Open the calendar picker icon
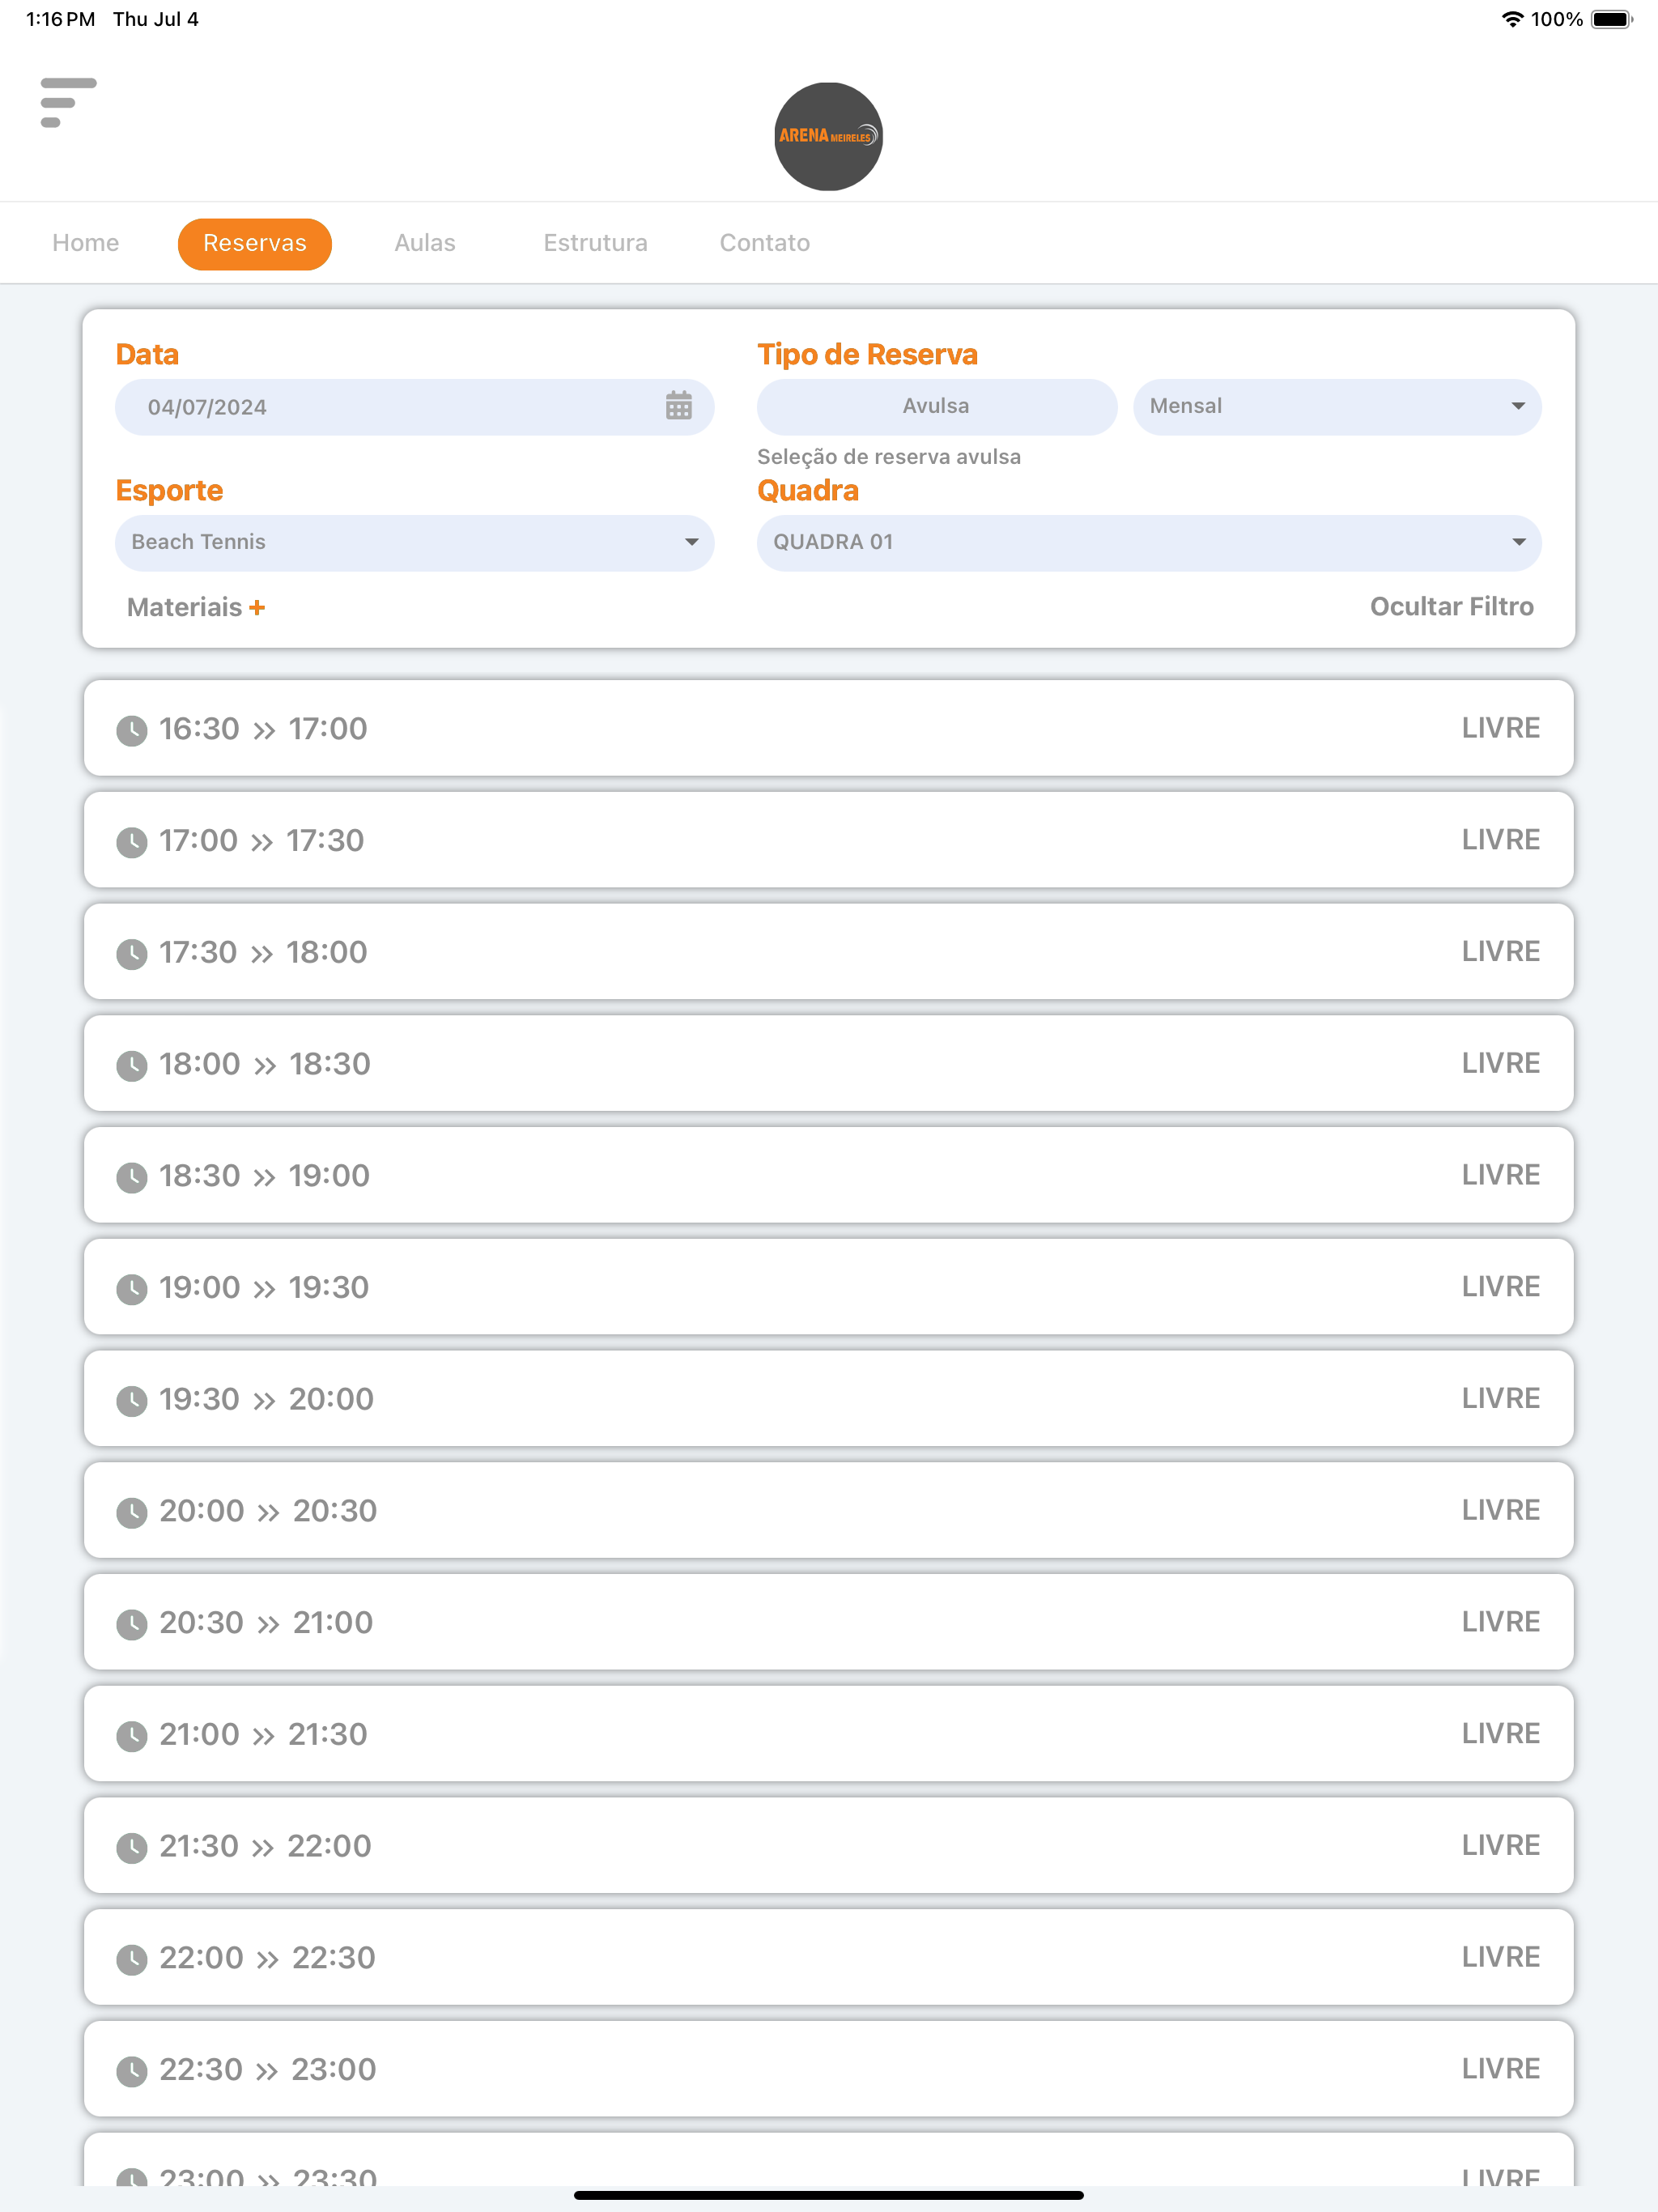 (x=679, y=406)
